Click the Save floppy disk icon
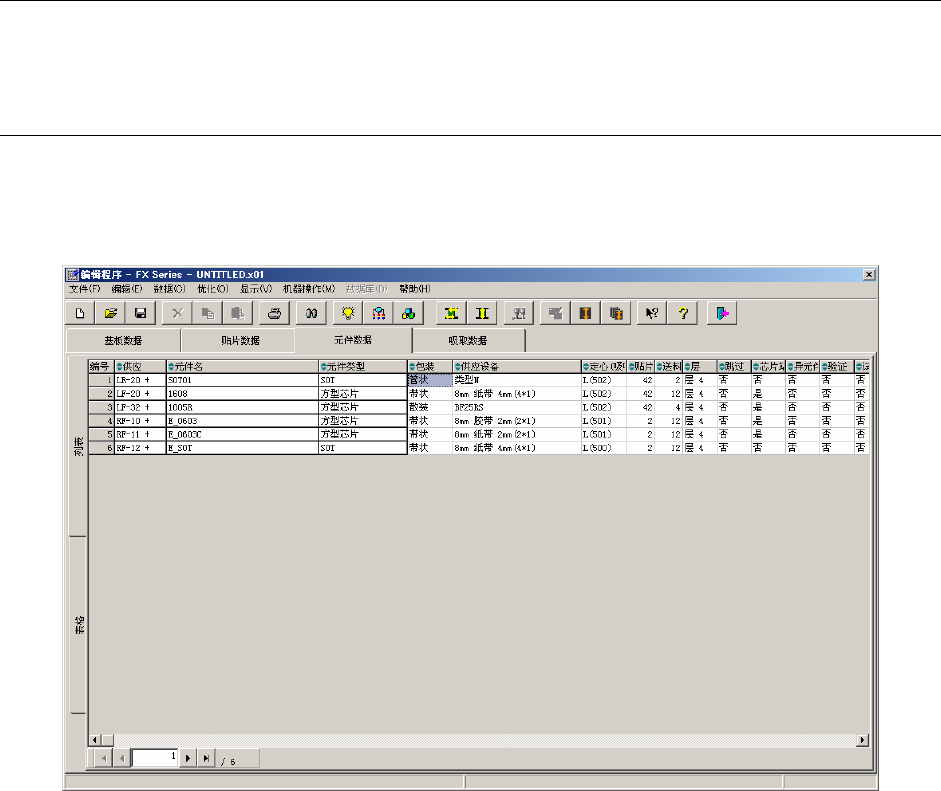This screenshot has width=941, height=791. coord(140,313)
